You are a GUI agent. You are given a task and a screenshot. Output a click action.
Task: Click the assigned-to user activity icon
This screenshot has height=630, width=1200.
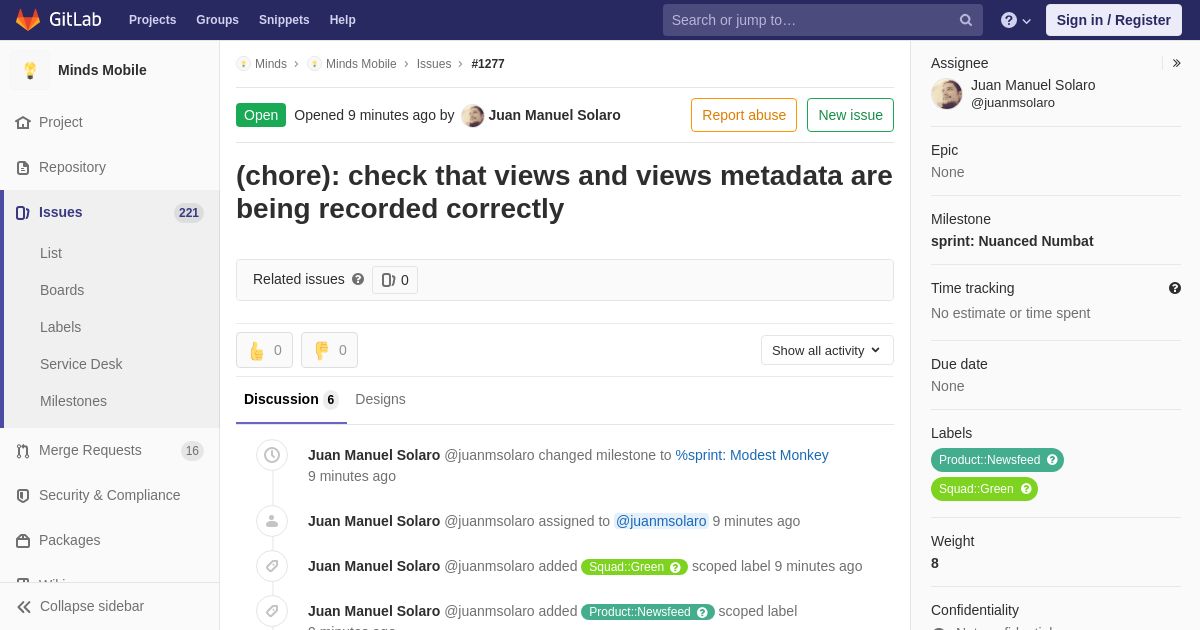click(272, 521)
